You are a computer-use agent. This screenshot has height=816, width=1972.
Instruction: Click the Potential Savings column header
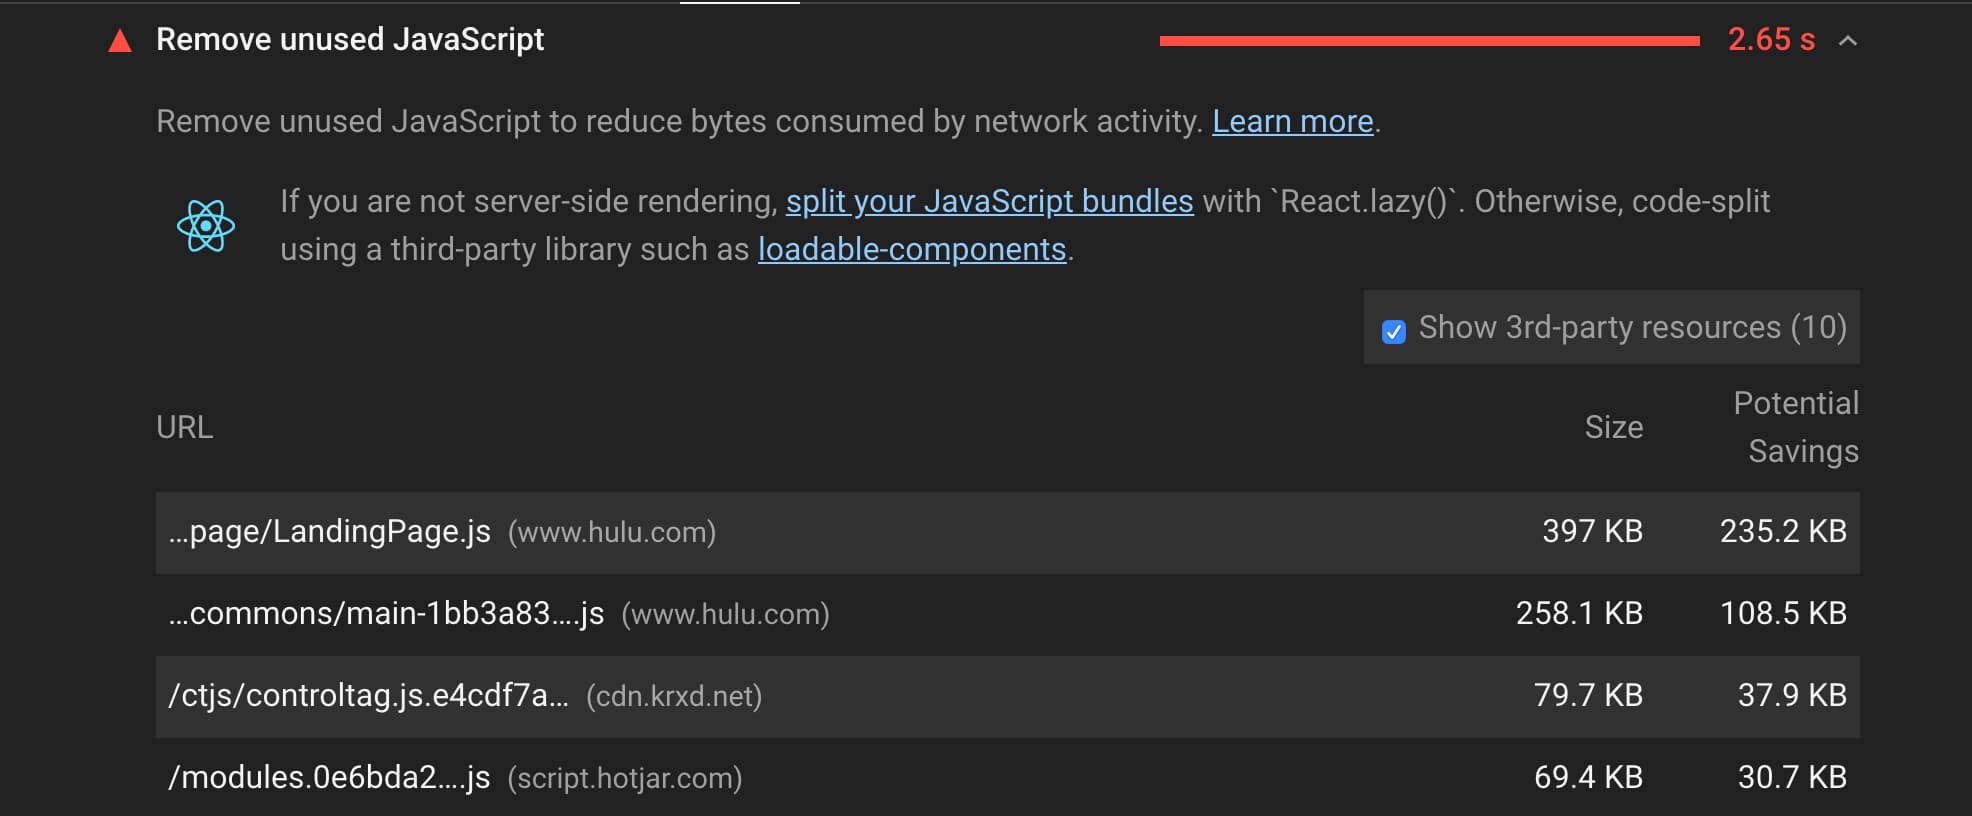1796,427
